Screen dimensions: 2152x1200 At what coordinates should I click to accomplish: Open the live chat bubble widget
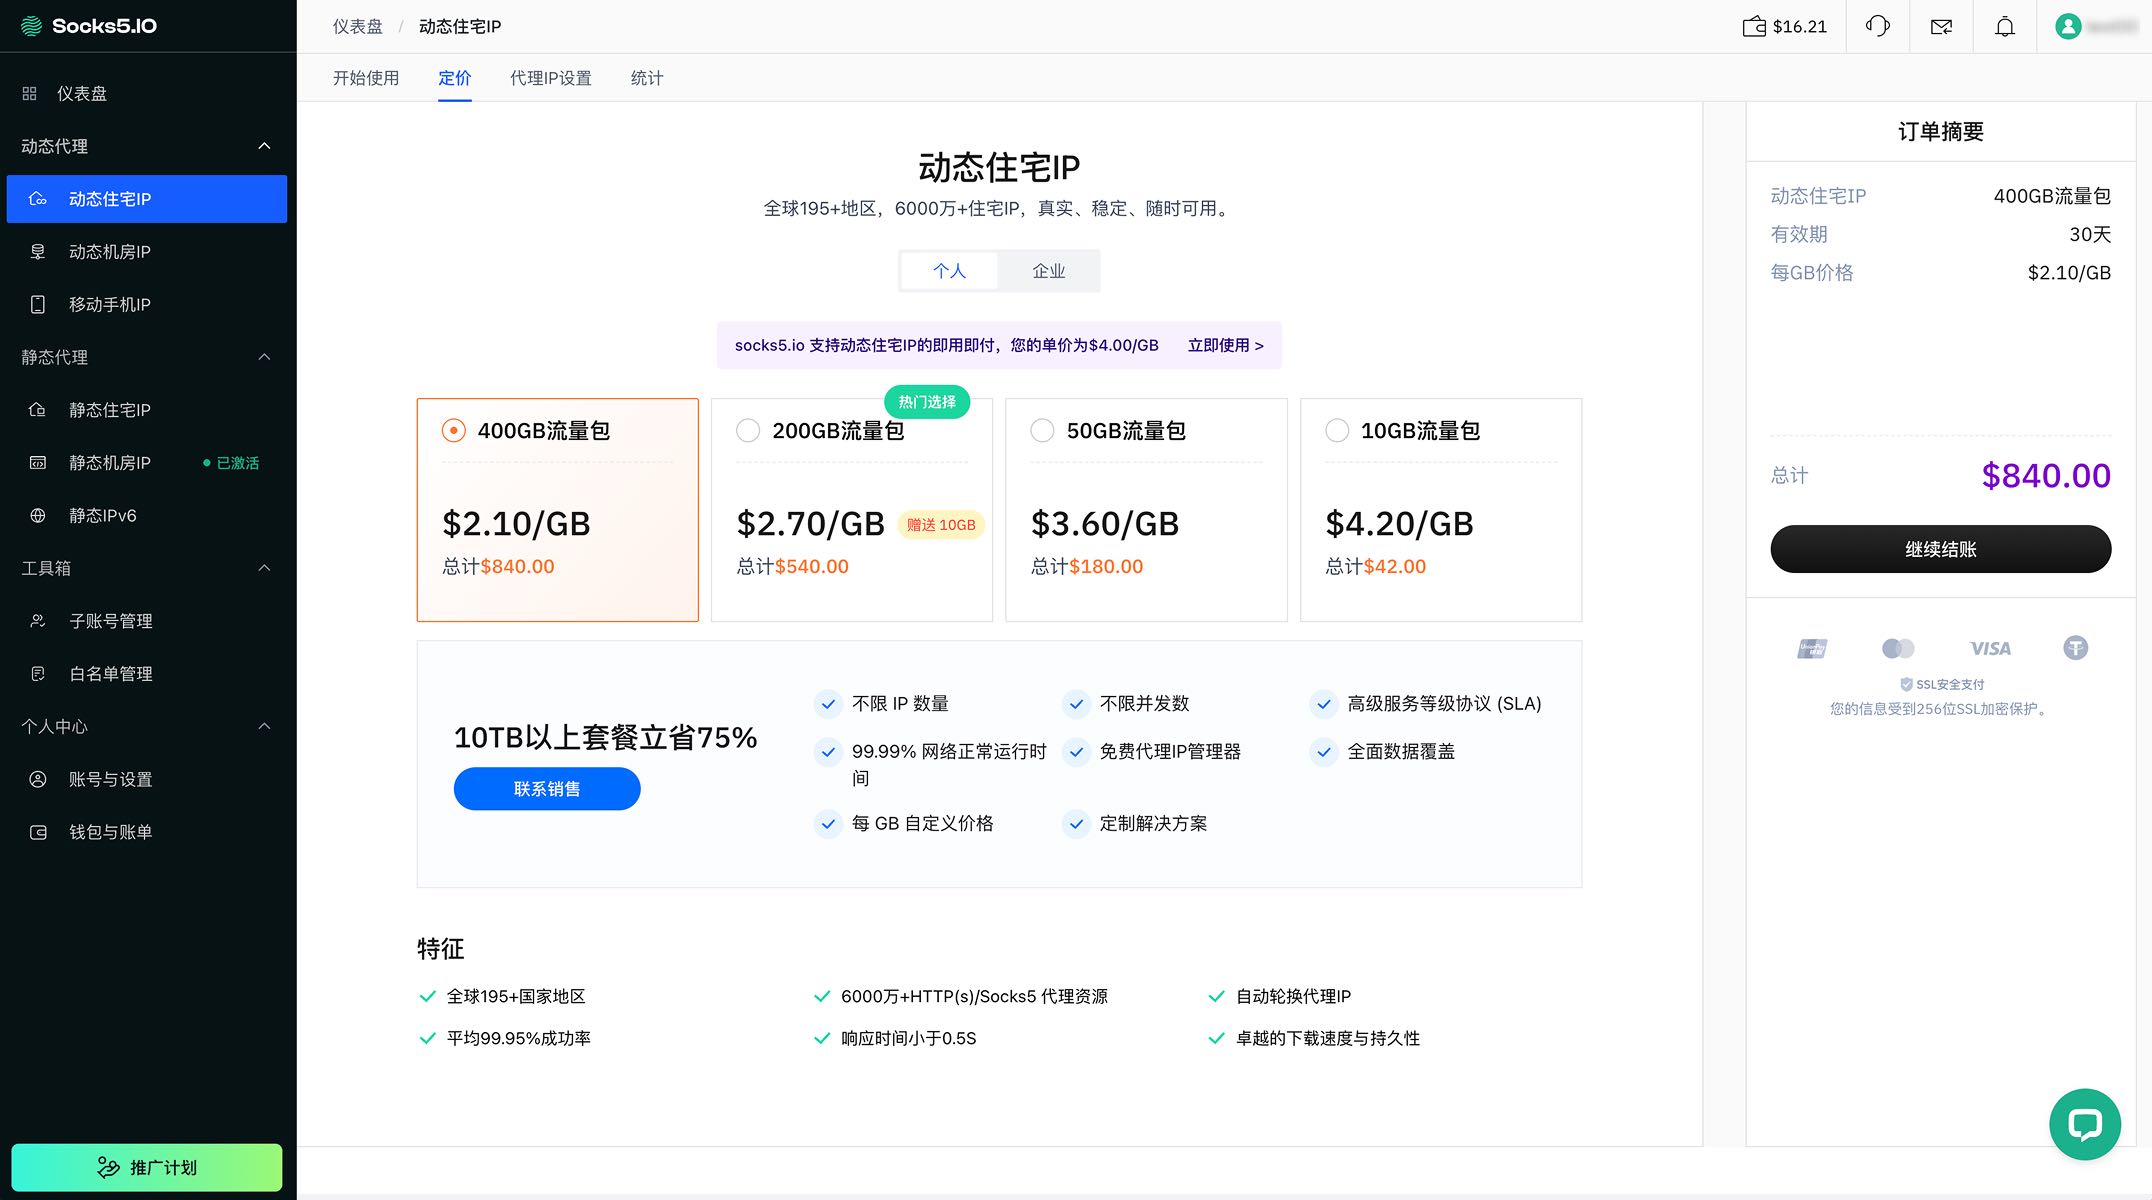pos(2084,1124)
